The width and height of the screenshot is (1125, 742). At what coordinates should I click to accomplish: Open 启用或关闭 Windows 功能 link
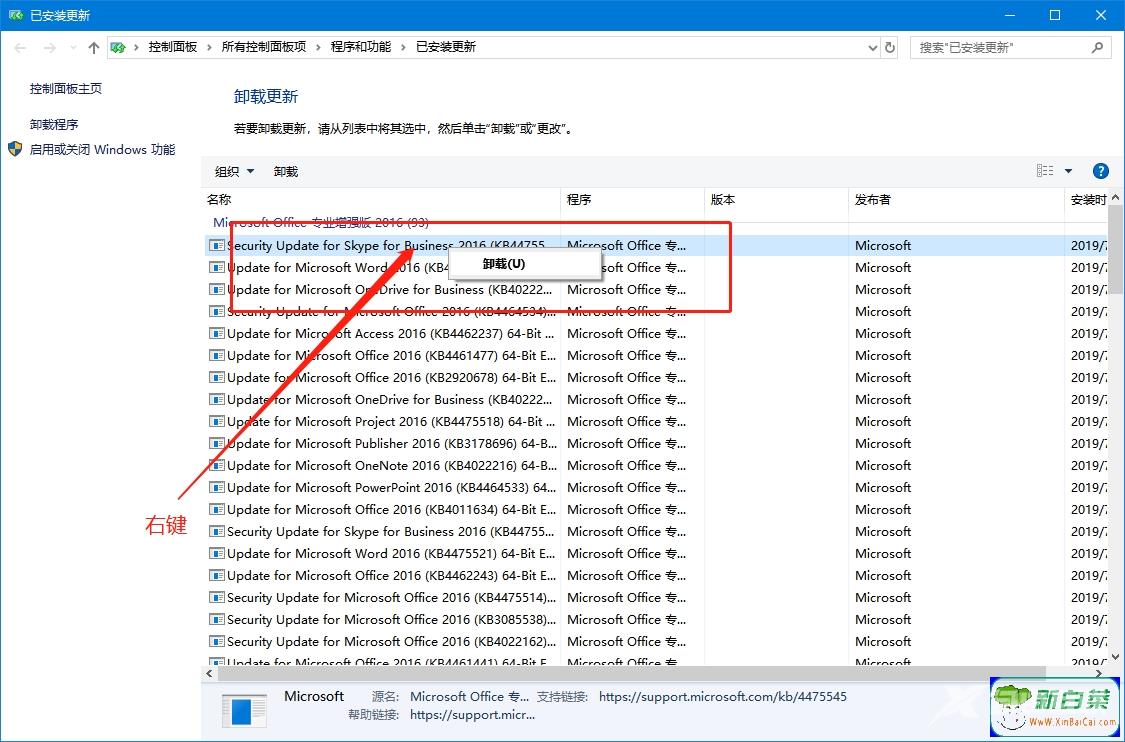point(102,149)
